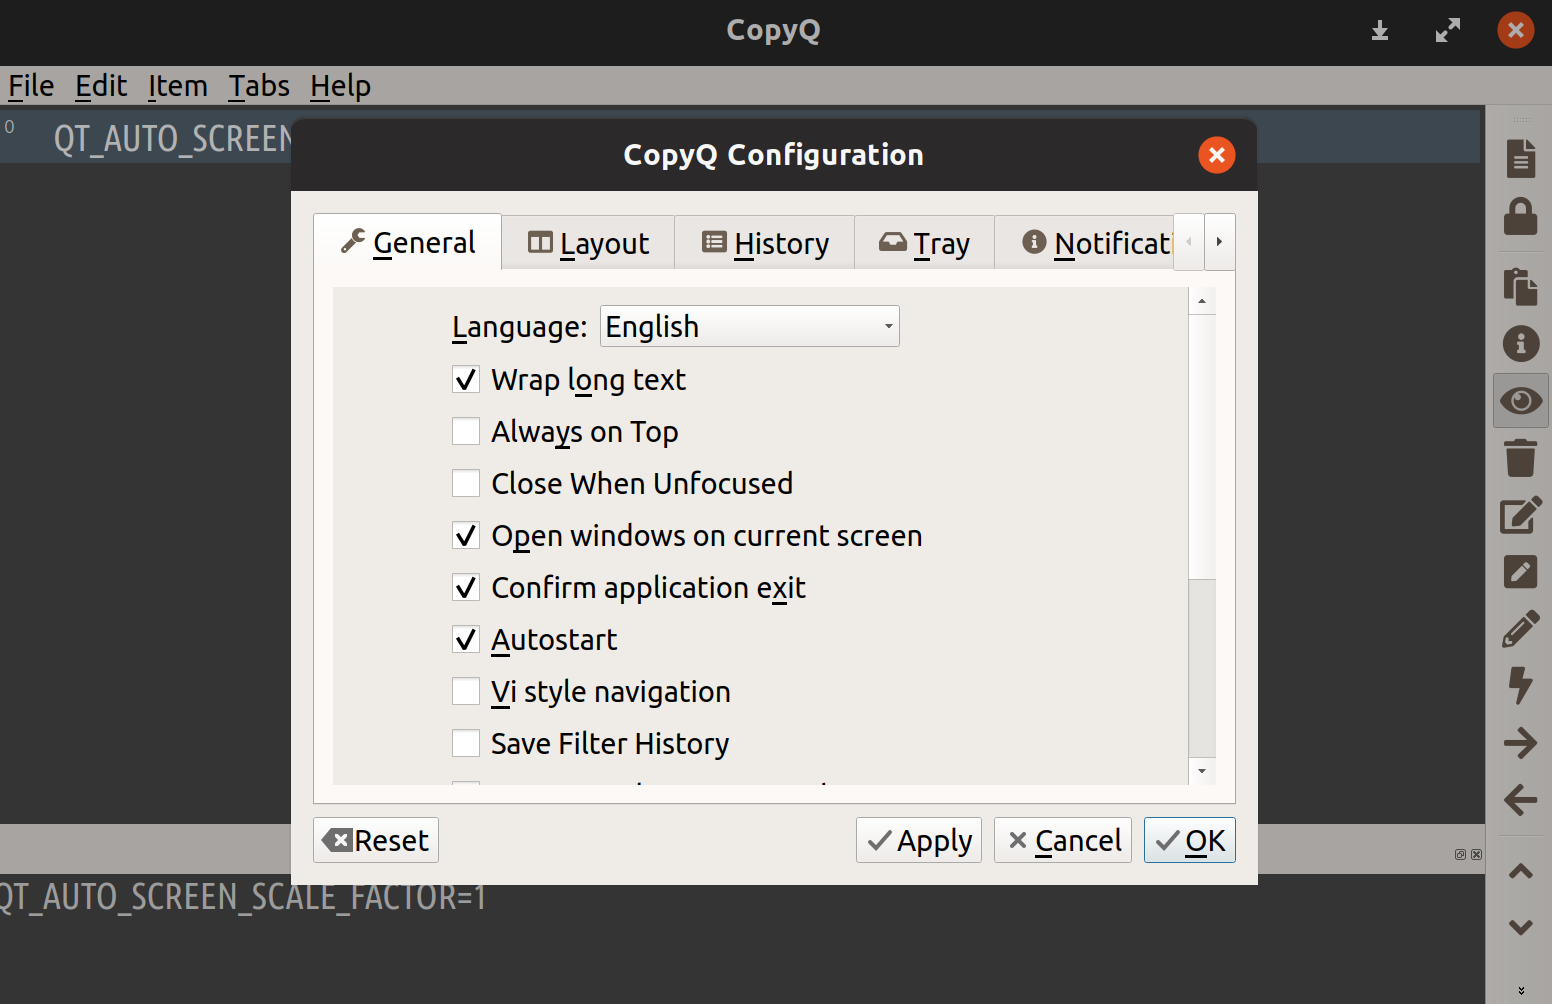Switch to the History tab

point(765,243)
